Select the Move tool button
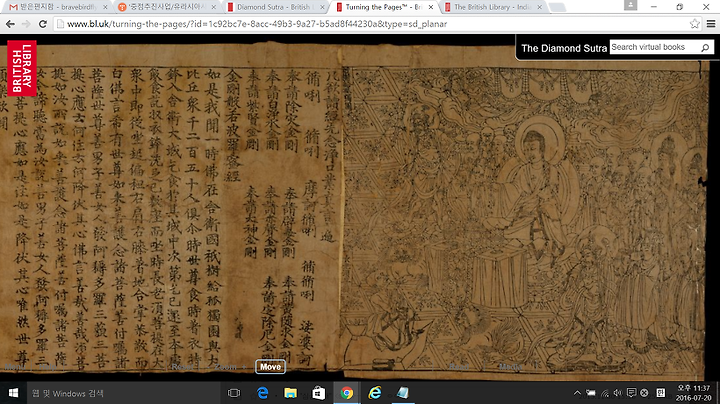 [270, 367]
